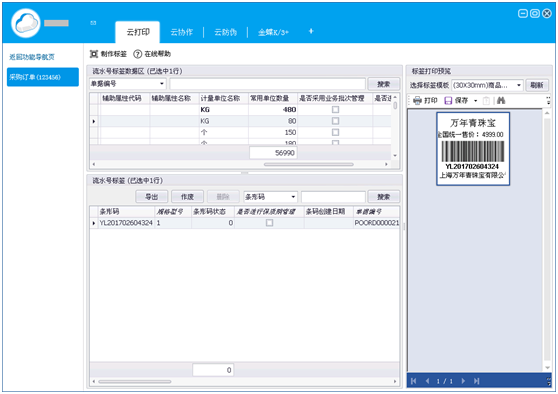Screen dimensions: 558x394
Task: Click the 作废 button
Action: point(188,196)
